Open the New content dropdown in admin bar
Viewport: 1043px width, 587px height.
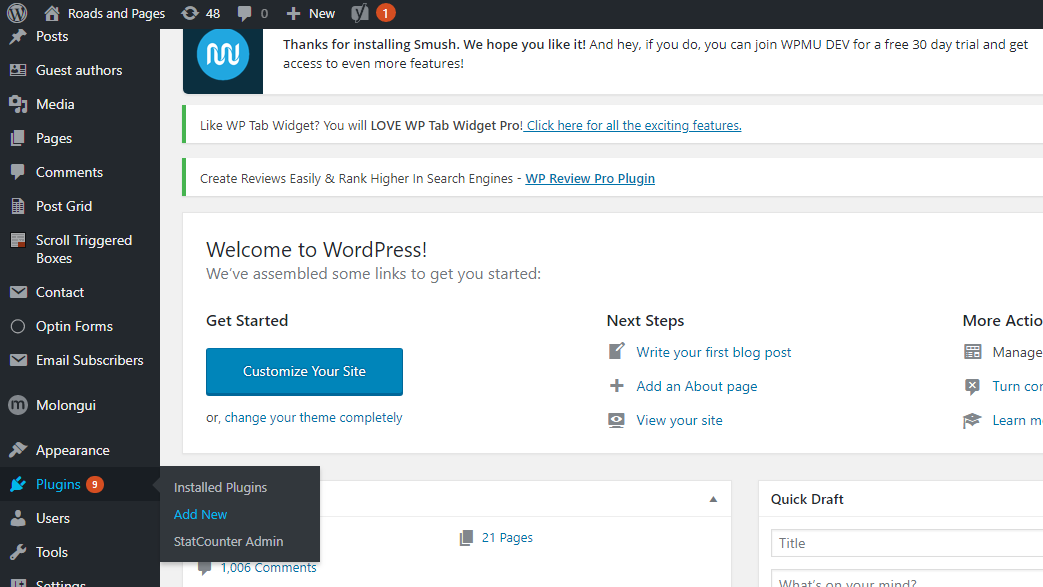click(311, 13)
